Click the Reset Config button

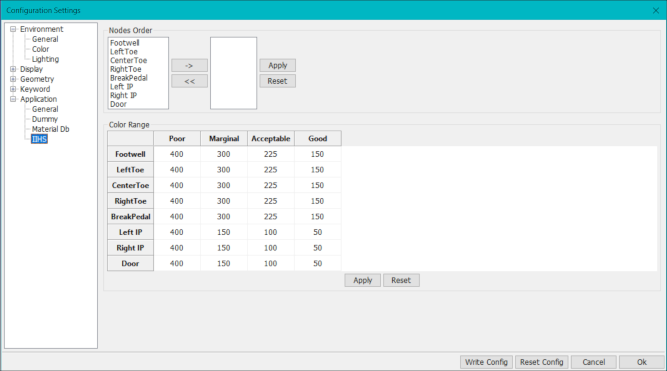(542, 362)
